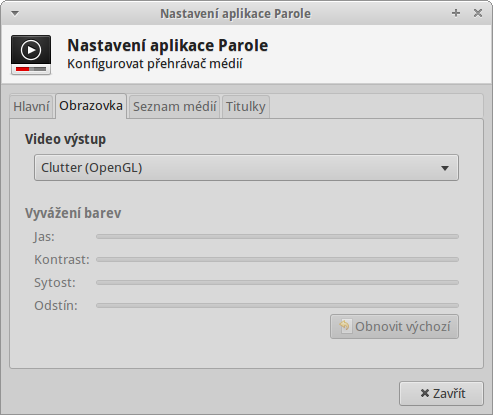Click the maximize plus icon in title bar

[456, 13]
